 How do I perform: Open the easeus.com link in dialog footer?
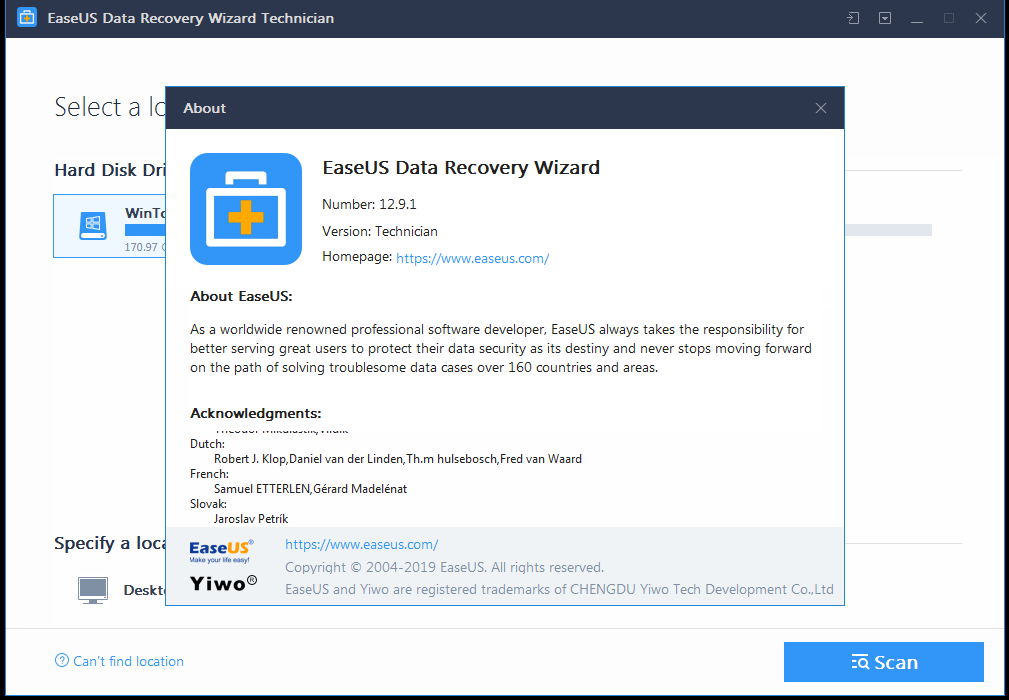point(362,544)
